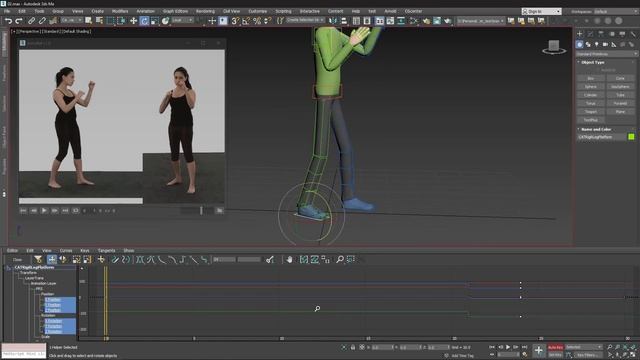Select the Move Keys tool in Curve Editor
The height and width of the screenshot is (360, 640).
pyautogui.click(x=52, y=259)
